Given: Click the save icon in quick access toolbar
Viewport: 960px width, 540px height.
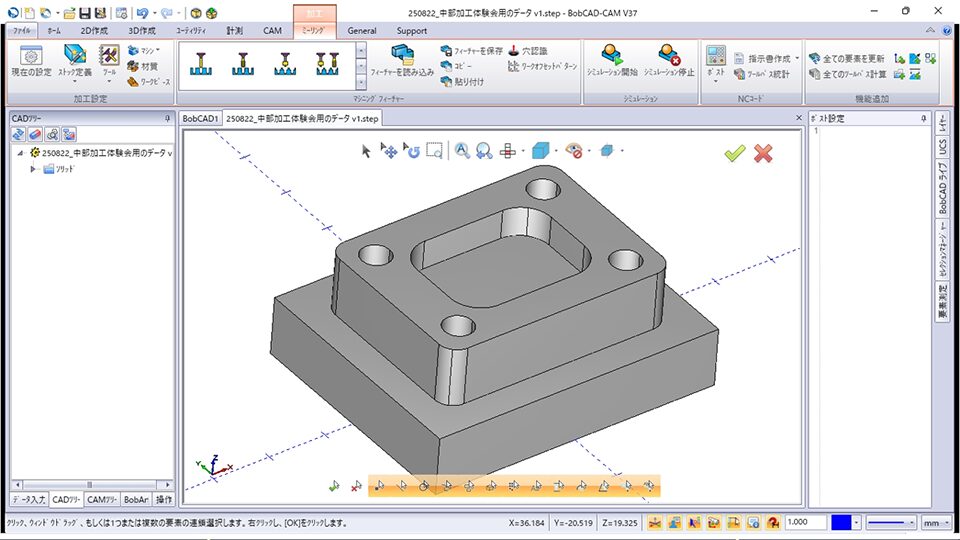Looking at the screenshot, I should click(x=85, y=12).
